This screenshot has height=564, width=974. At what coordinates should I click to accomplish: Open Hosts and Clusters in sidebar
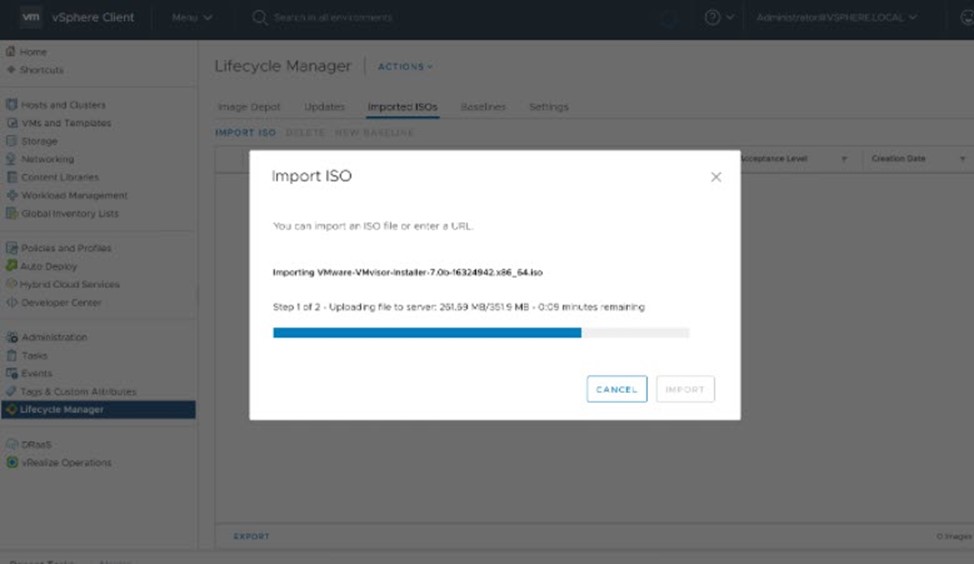coord(63,105)
